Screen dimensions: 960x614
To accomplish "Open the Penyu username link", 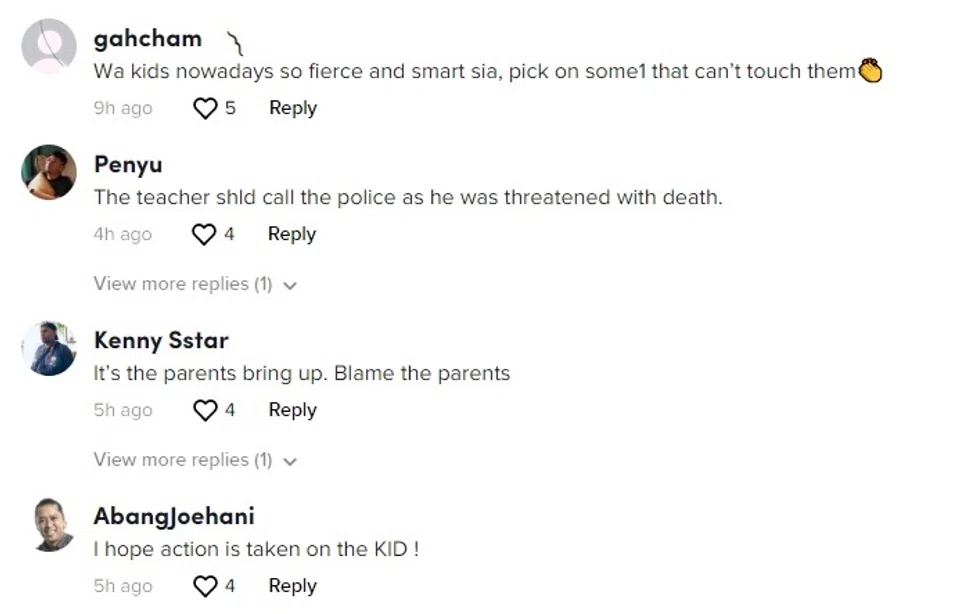I will pos(128,164).
